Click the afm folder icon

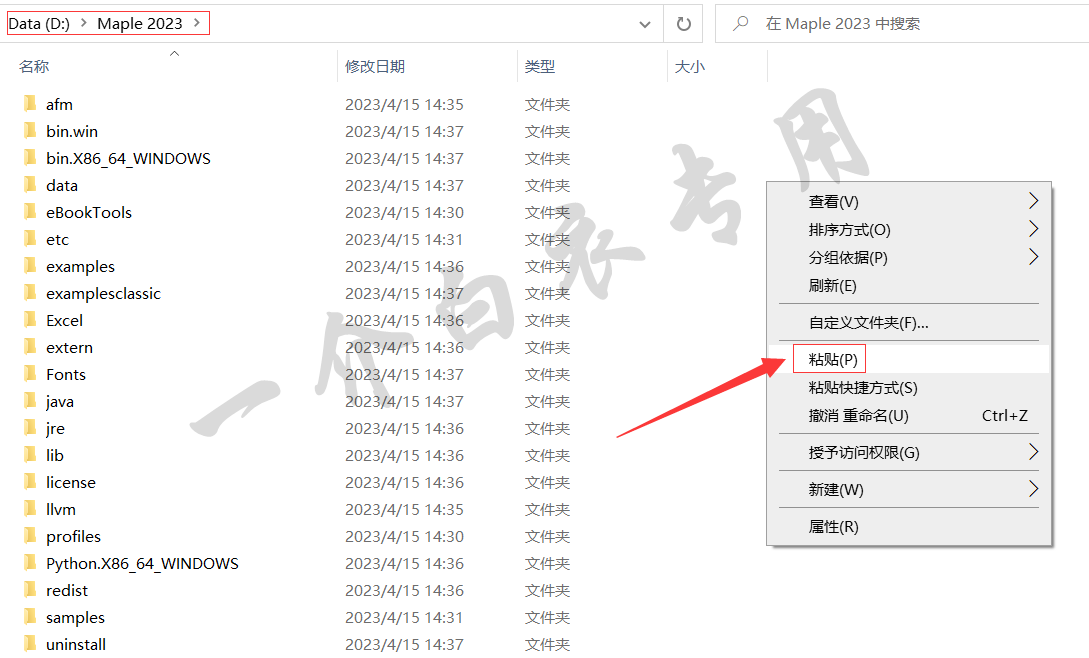(x=30, y=104)
